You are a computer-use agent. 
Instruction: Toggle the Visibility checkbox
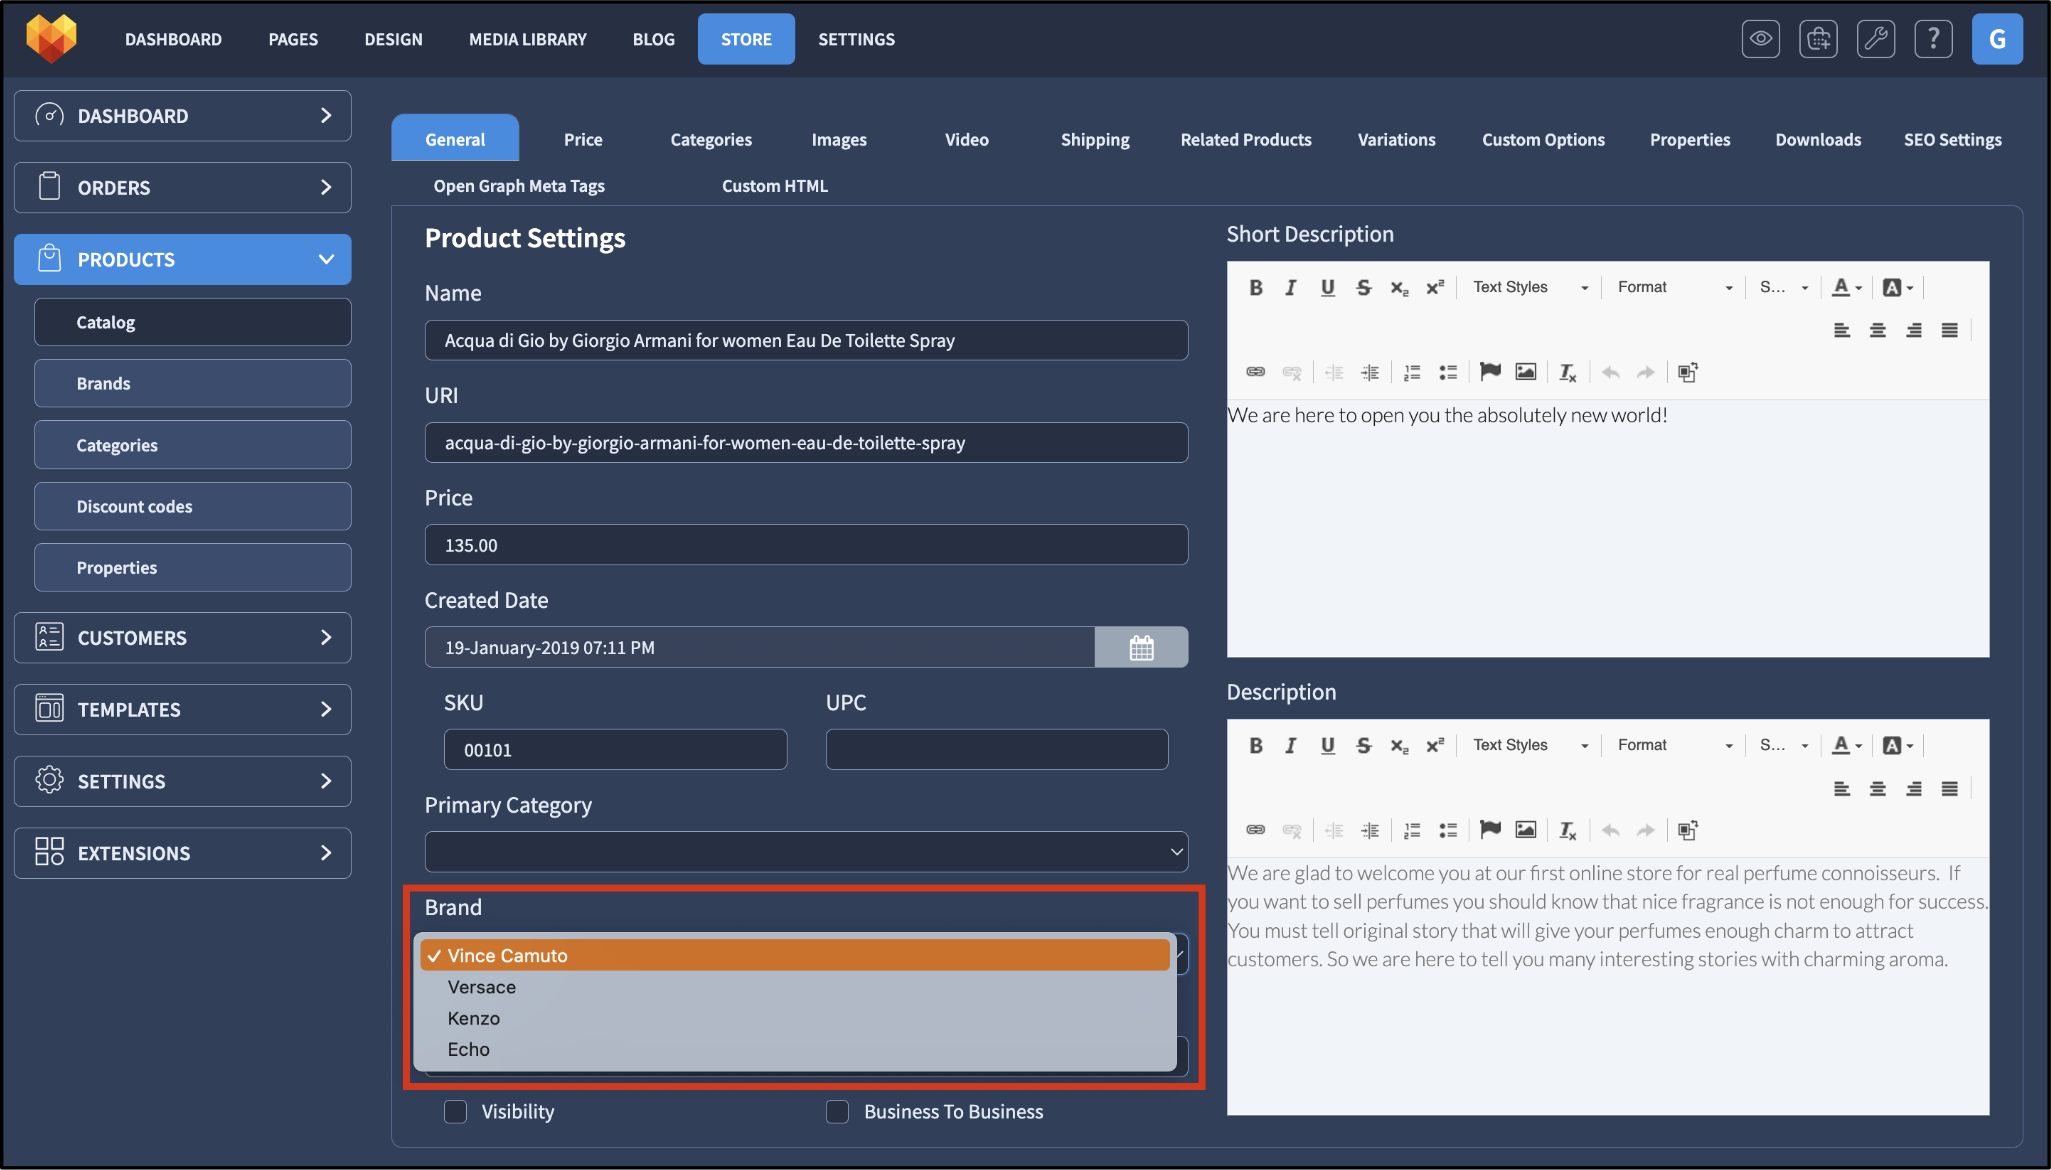tap(455, 1111)
